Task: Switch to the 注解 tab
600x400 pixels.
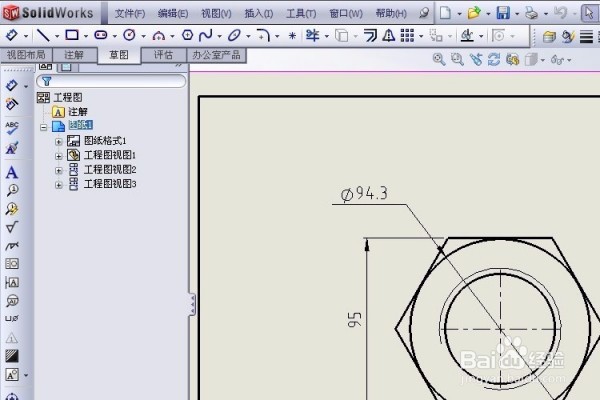Action: point(74,55)
